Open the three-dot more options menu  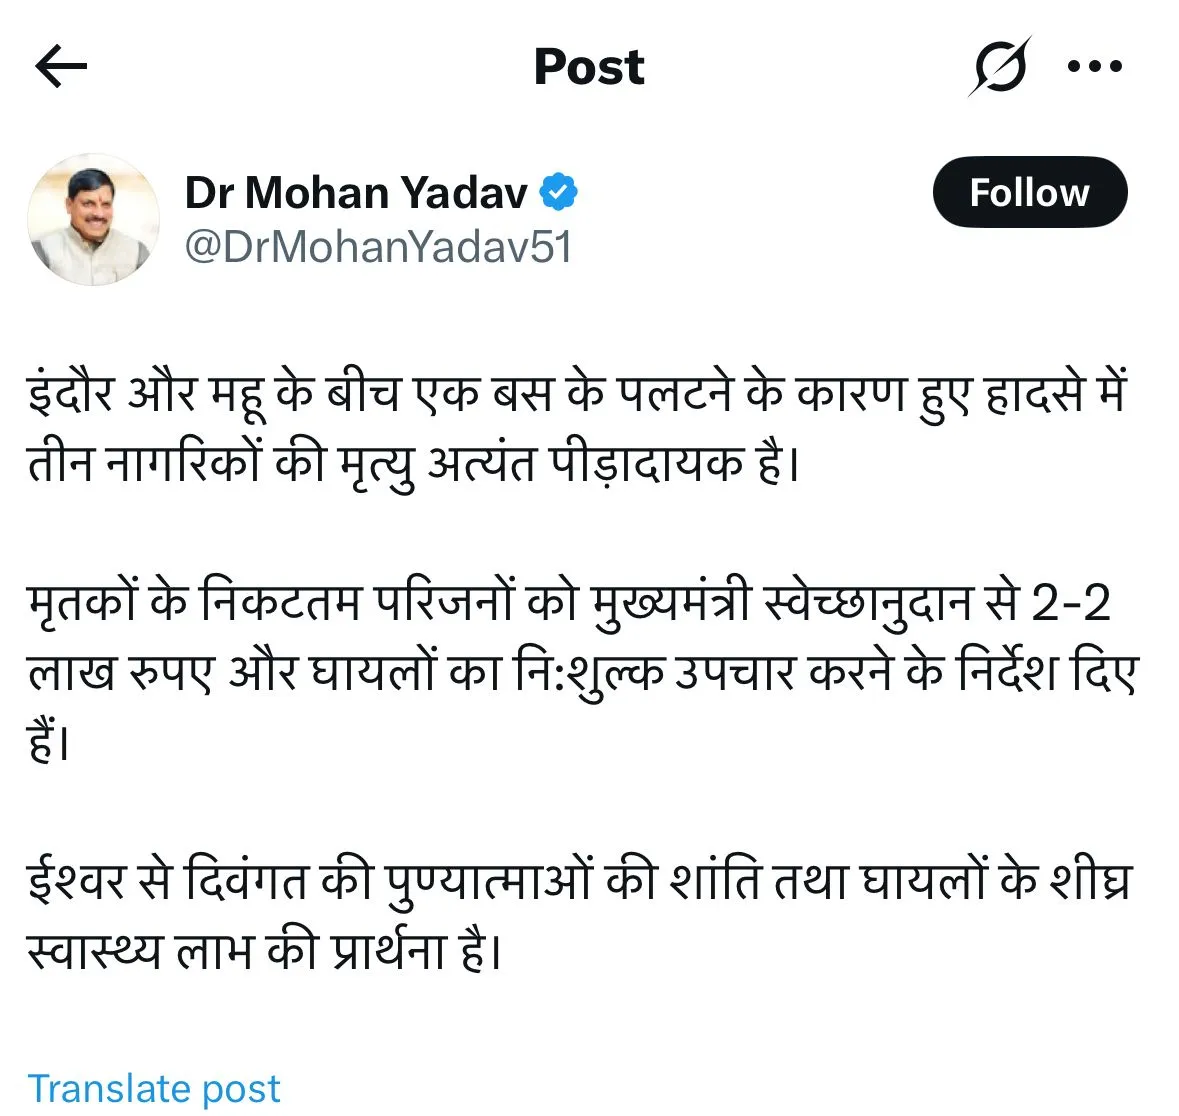[x=1095, y=67]
